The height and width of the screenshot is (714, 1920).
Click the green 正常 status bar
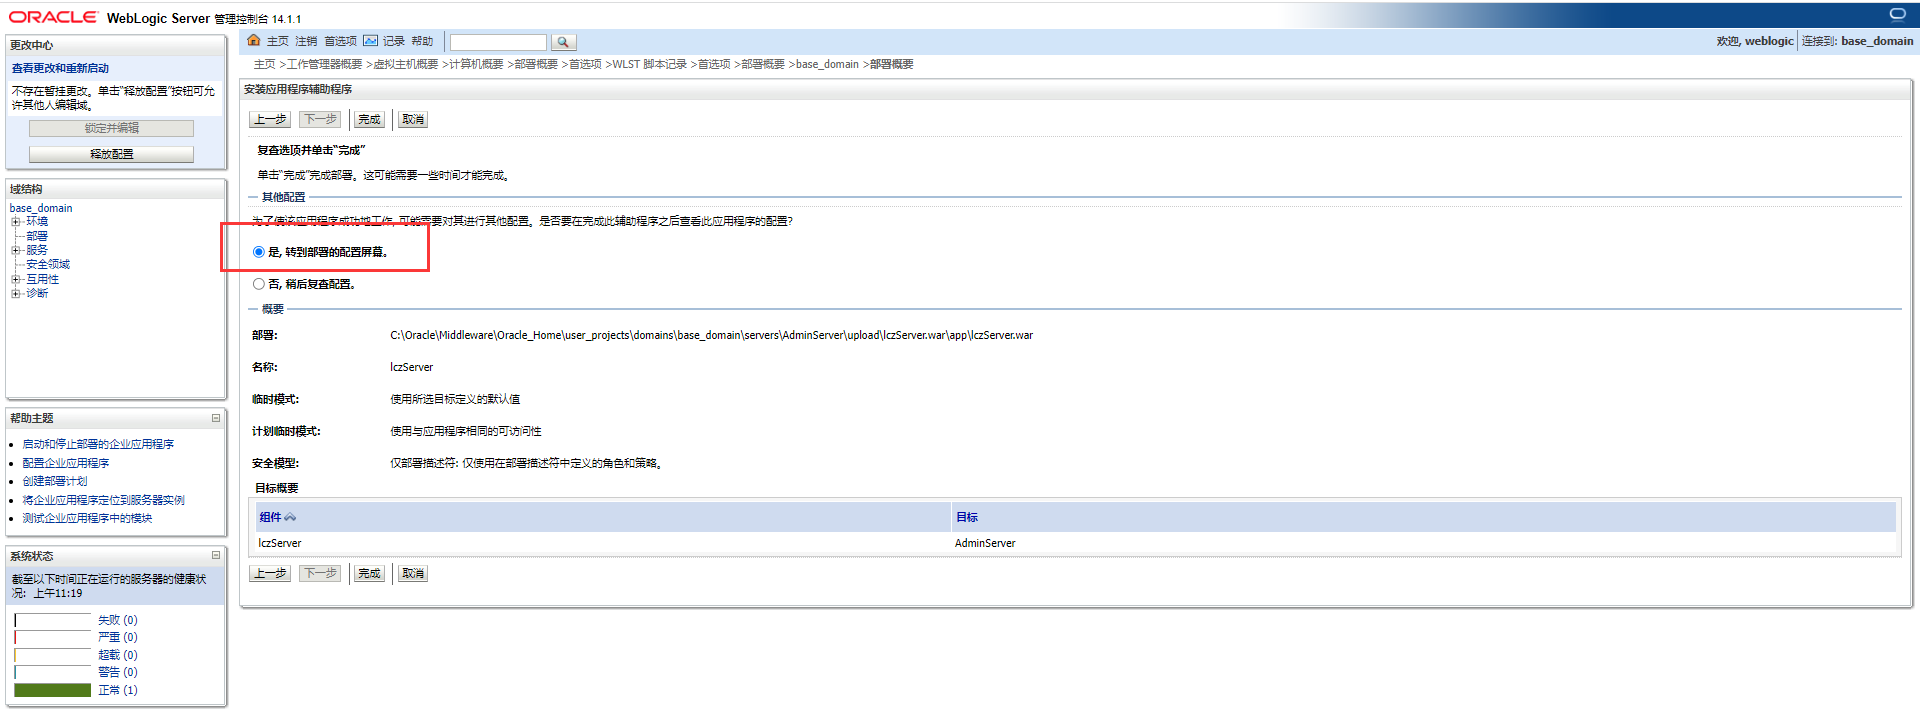(53, 690)
